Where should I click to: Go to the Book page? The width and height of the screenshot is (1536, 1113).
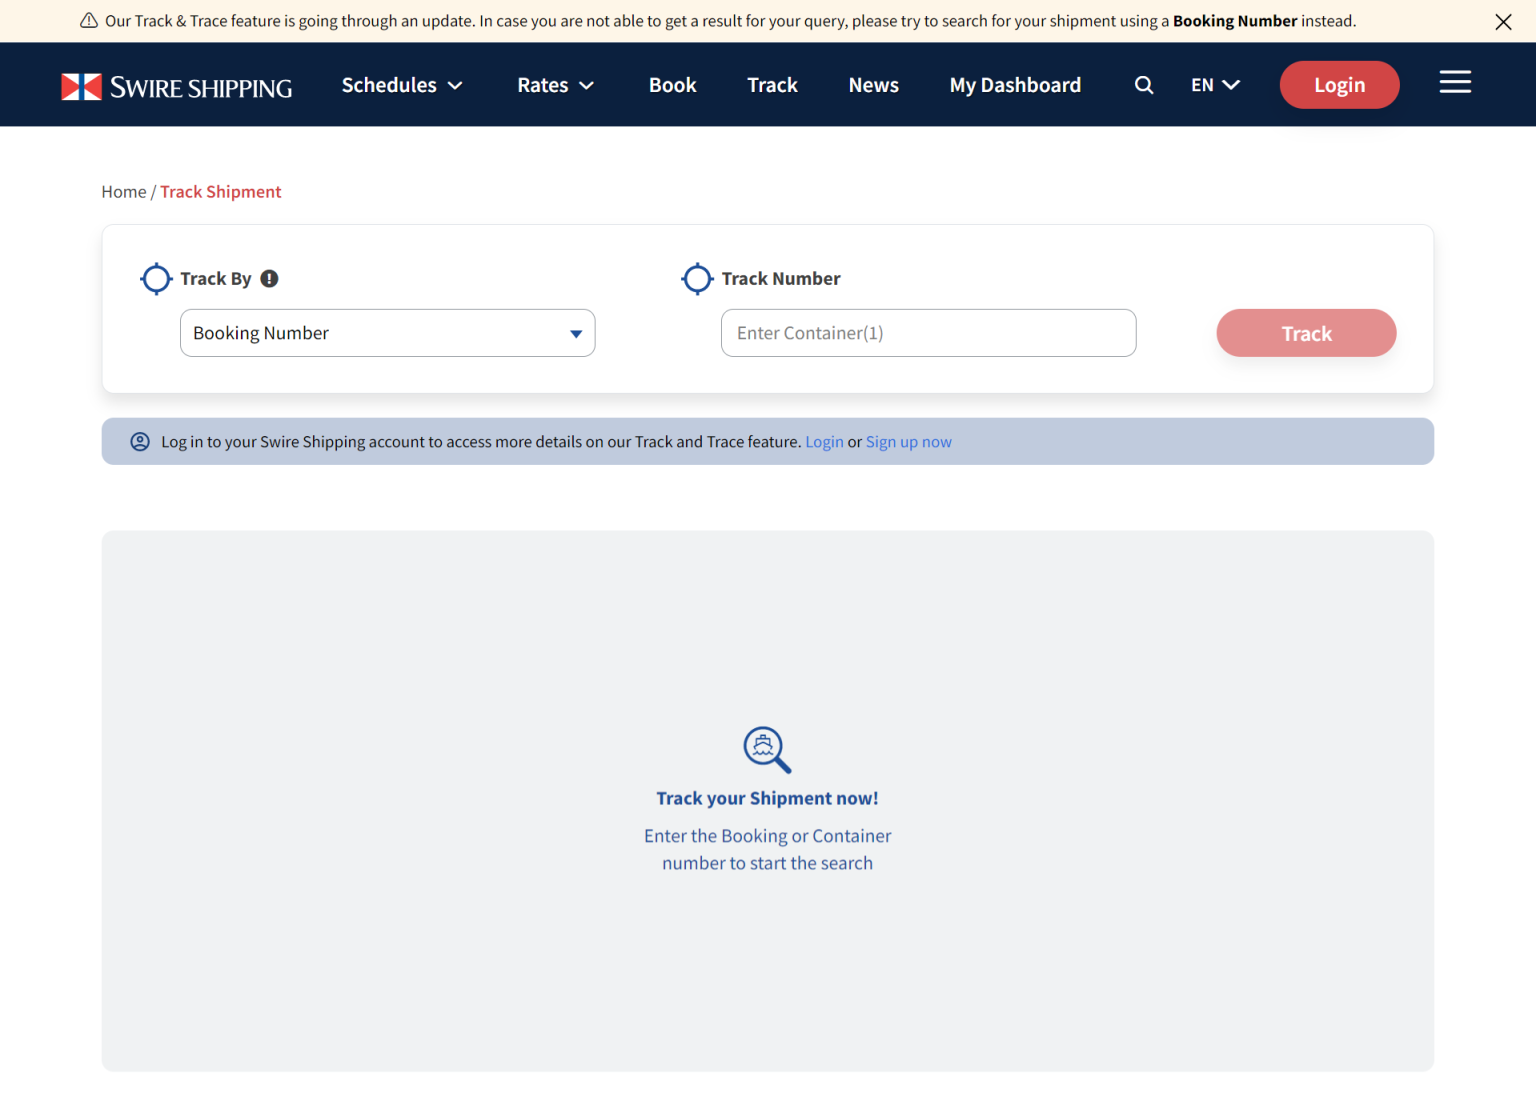point(672,86)
